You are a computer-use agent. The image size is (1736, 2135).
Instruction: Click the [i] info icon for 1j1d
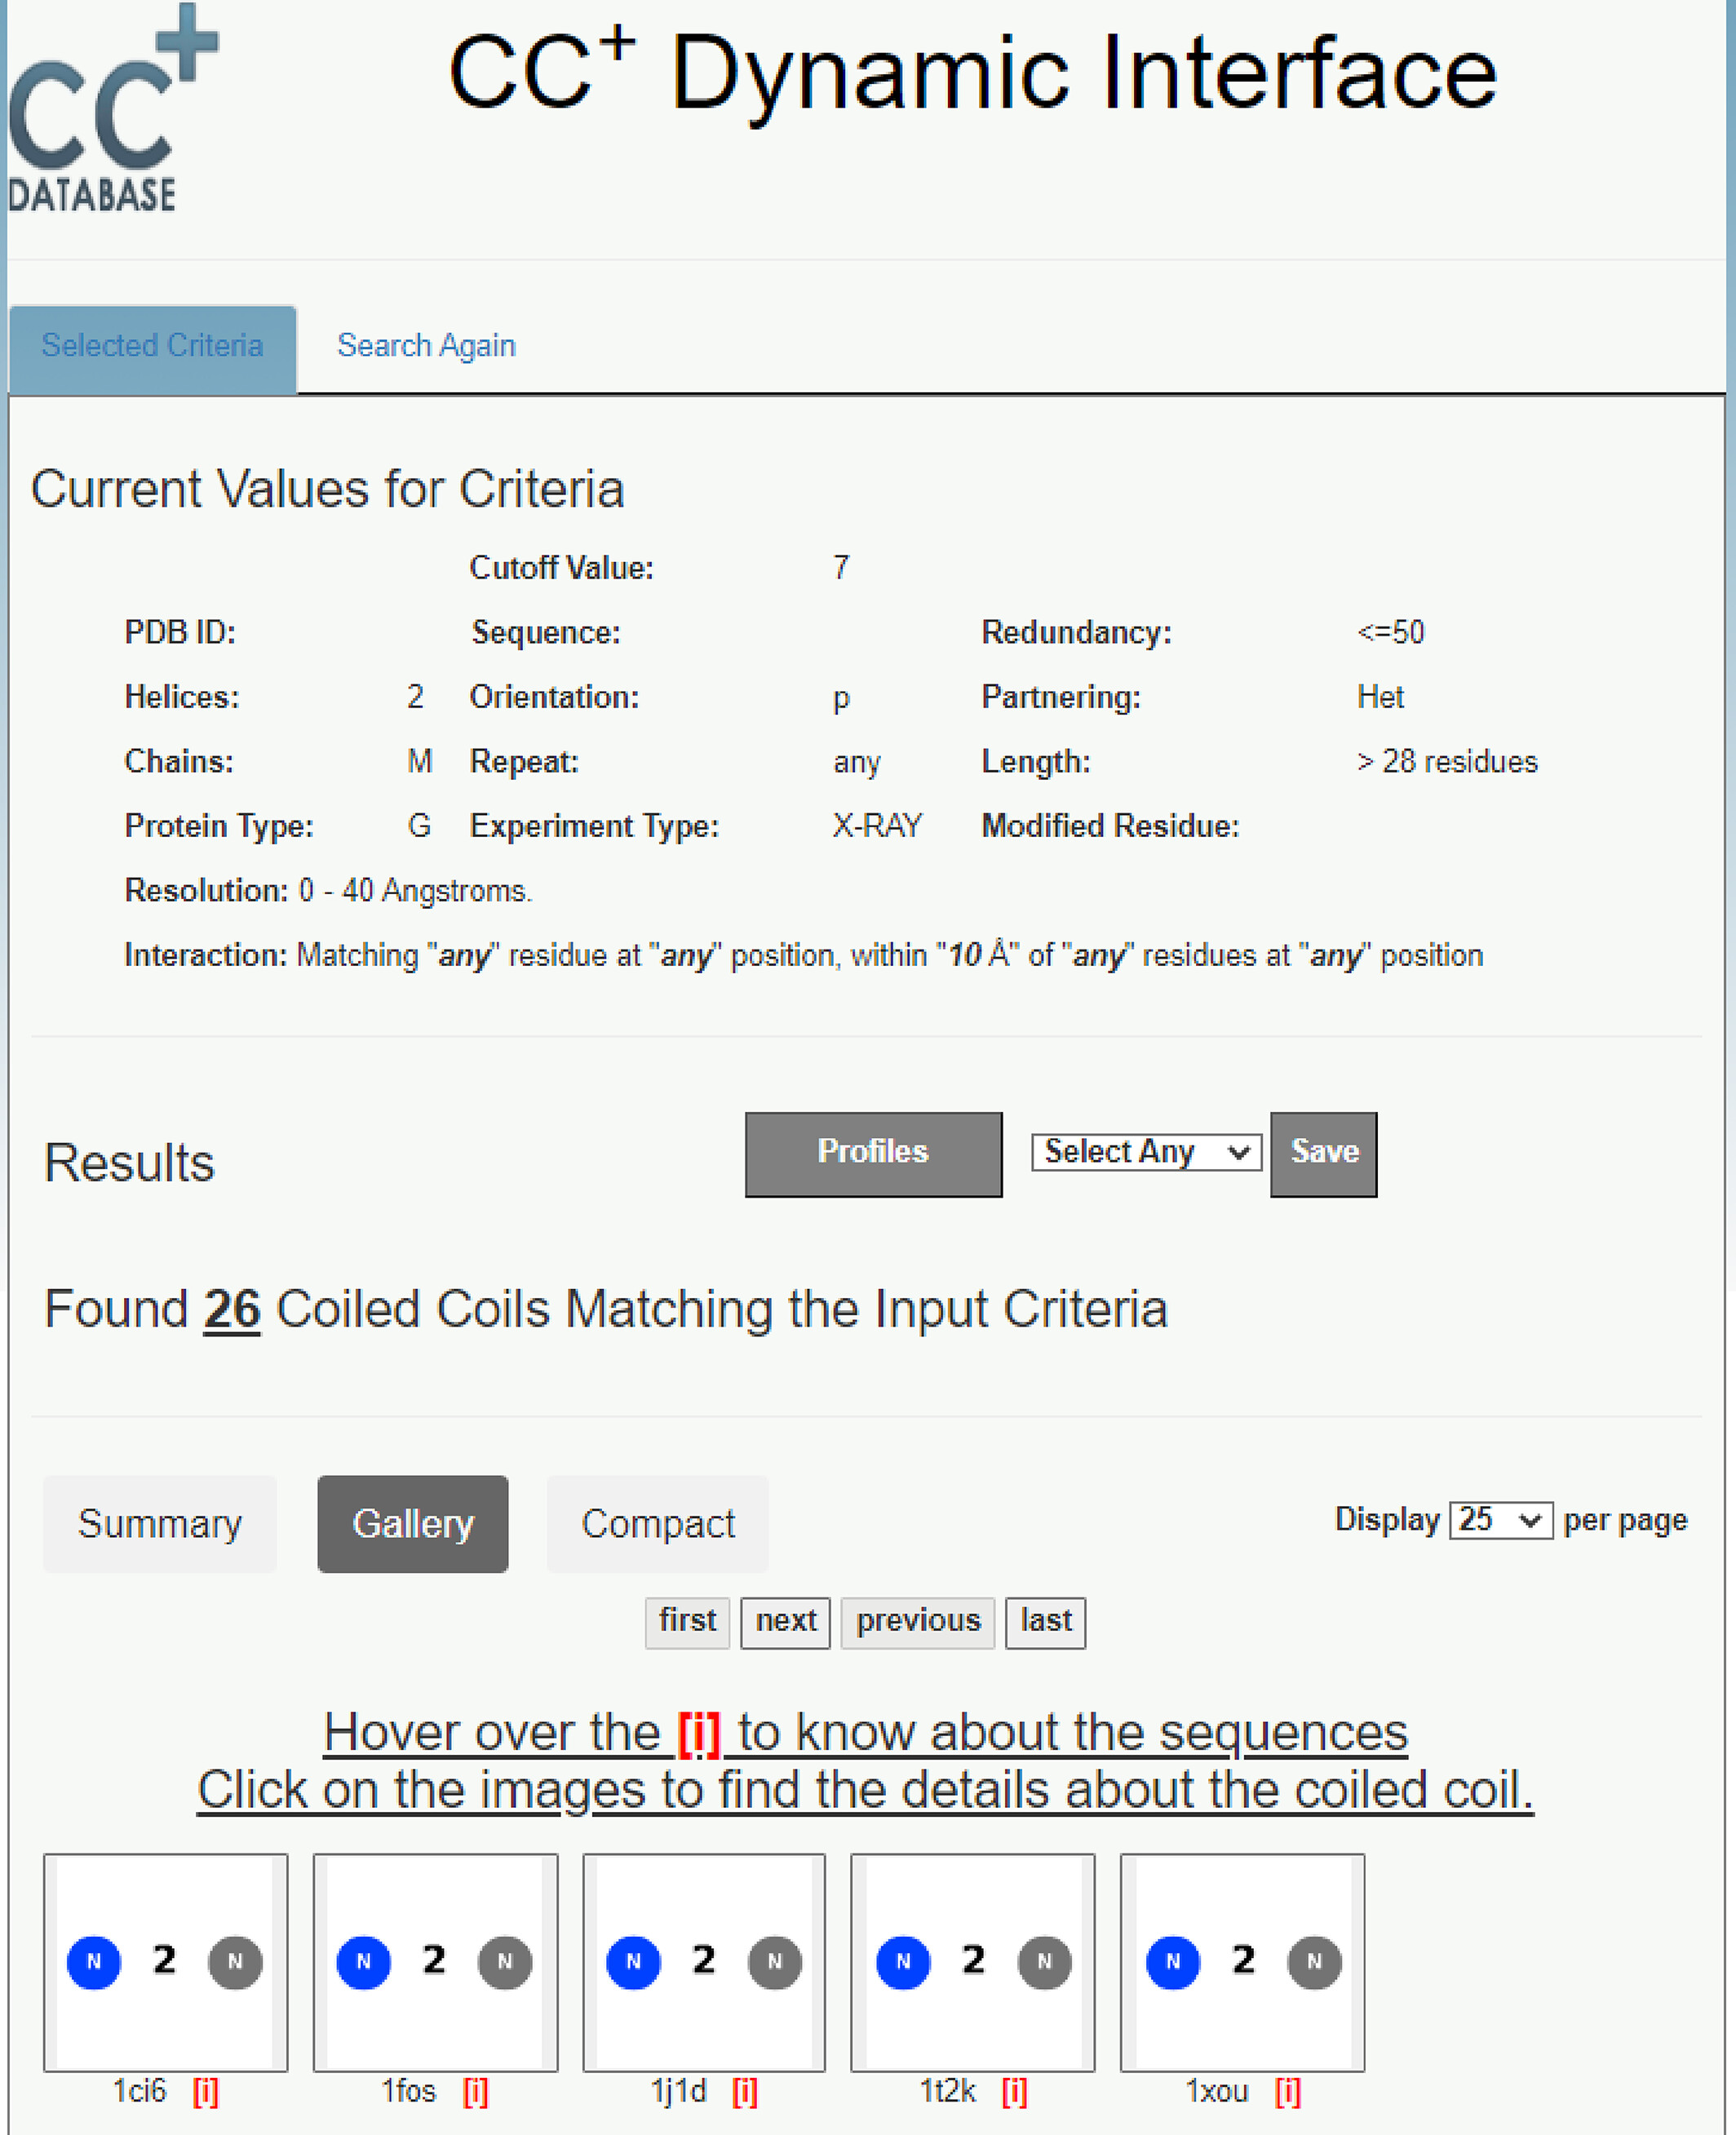pyautogui.click(x=744, y=2091)
